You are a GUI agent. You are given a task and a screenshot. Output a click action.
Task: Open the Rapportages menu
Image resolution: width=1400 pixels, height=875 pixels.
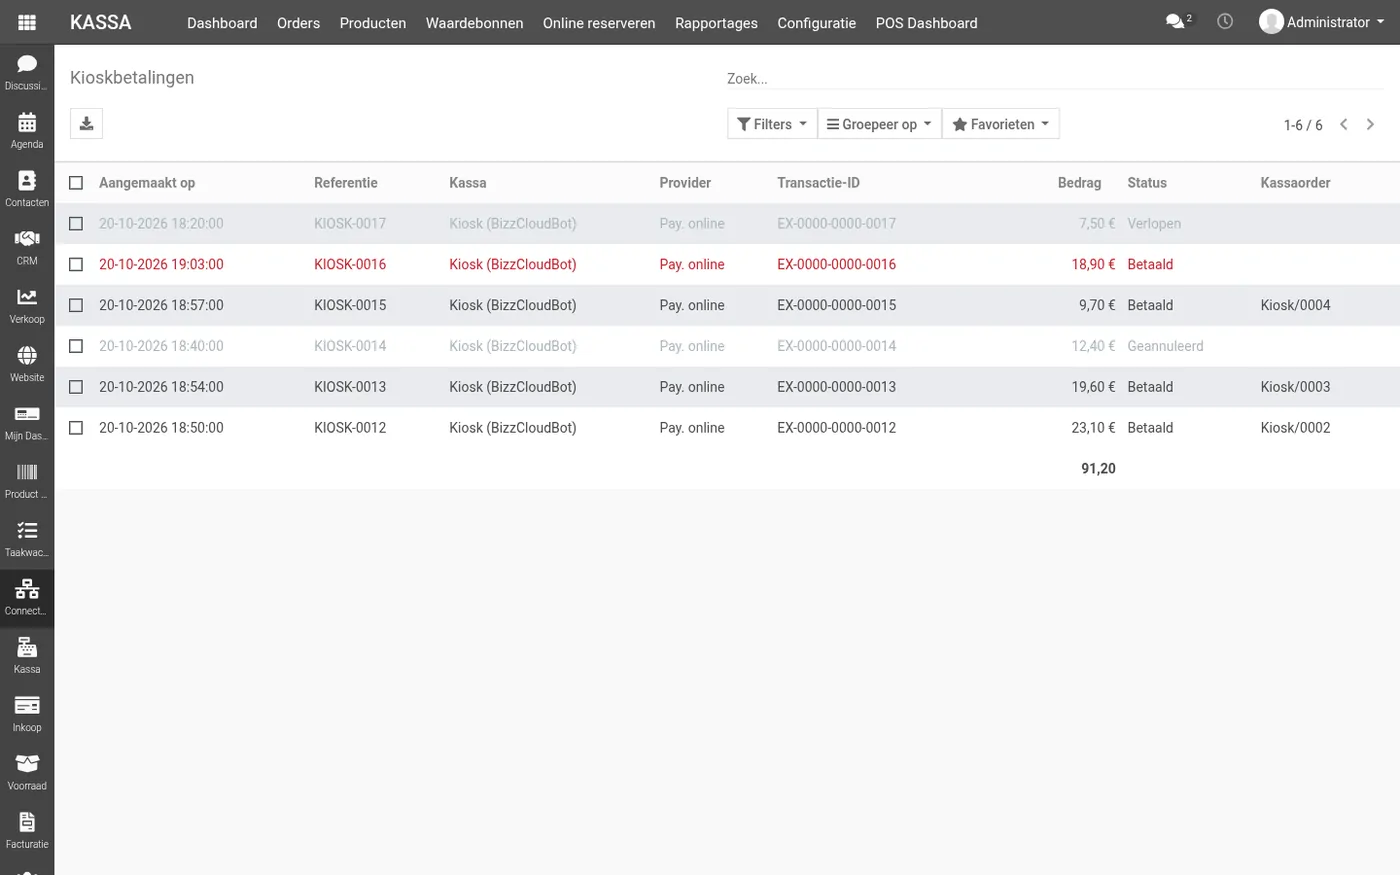tap(716, 23)
